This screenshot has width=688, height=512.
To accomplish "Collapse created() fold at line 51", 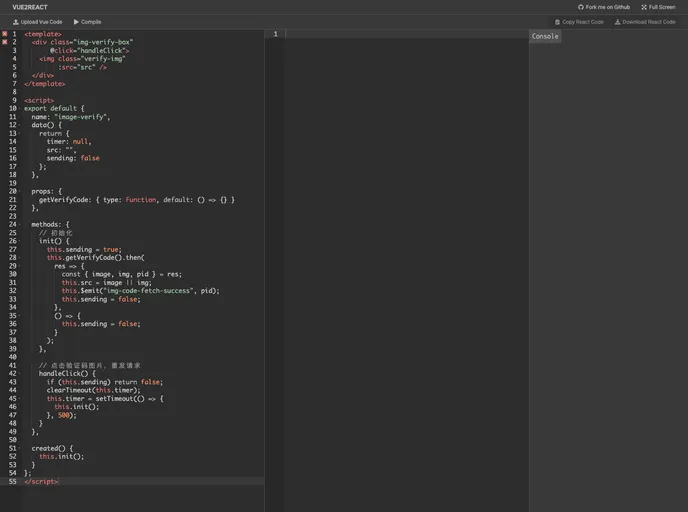I will [19, 448].
